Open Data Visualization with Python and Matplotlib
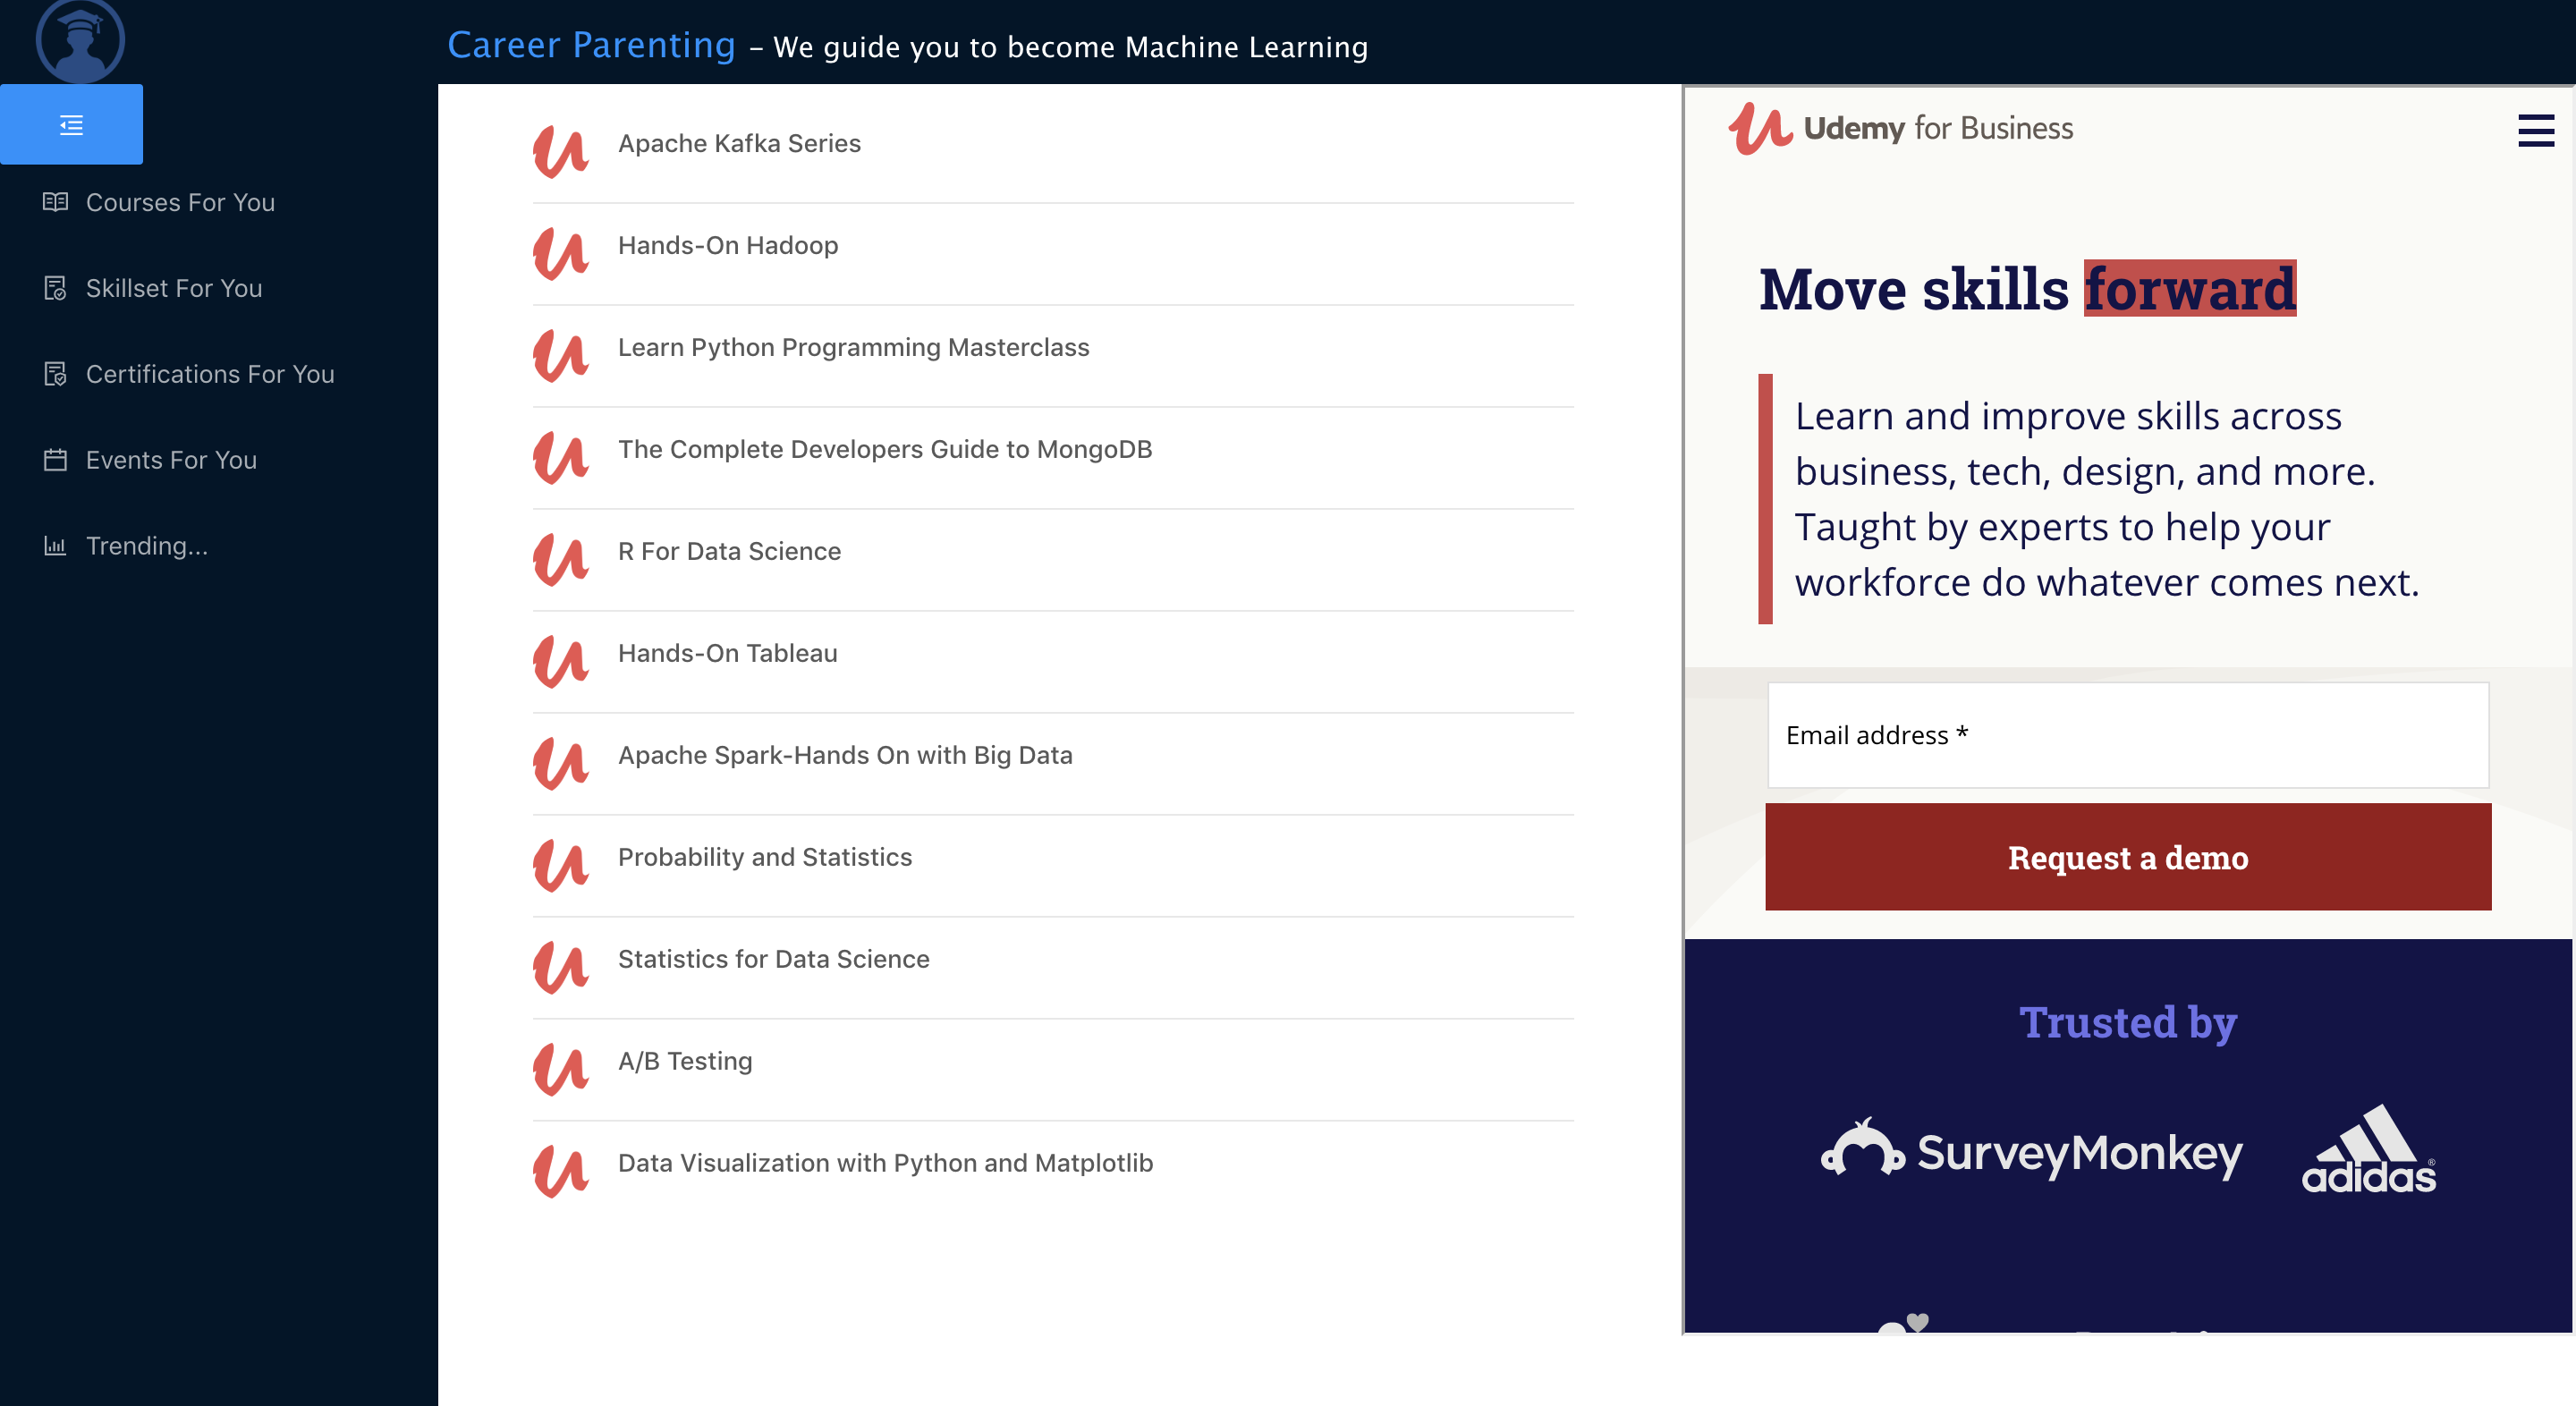This screenshot has height=1406, width=2576. pos(885,1163)
